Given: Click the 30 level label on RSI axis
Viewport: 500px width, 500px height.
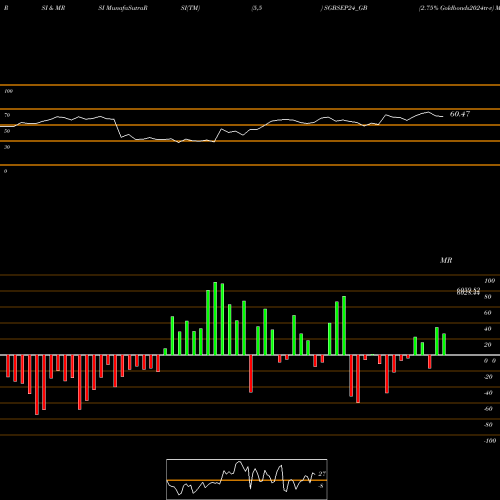Looking at the screenshot, I should click(x=7, y=147).
